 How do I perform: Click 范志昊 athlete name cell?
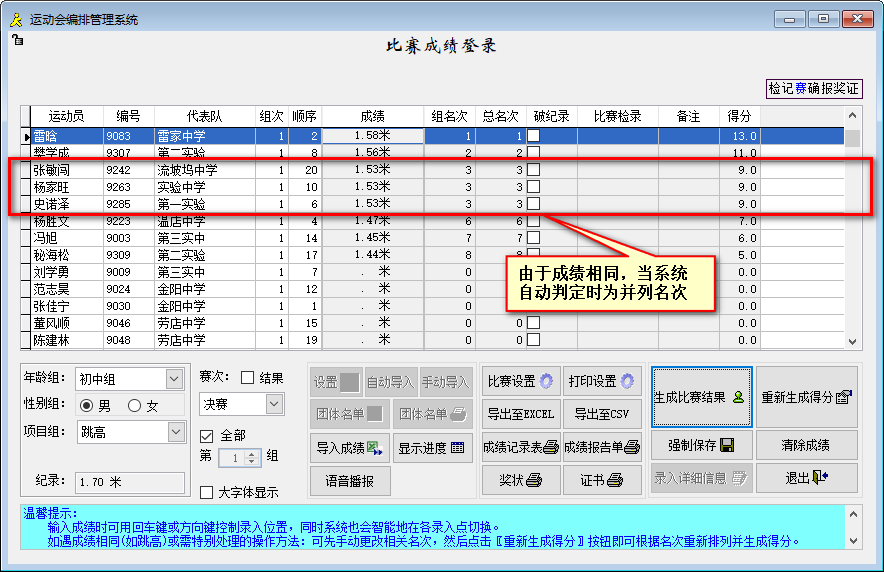coord(67,289)
